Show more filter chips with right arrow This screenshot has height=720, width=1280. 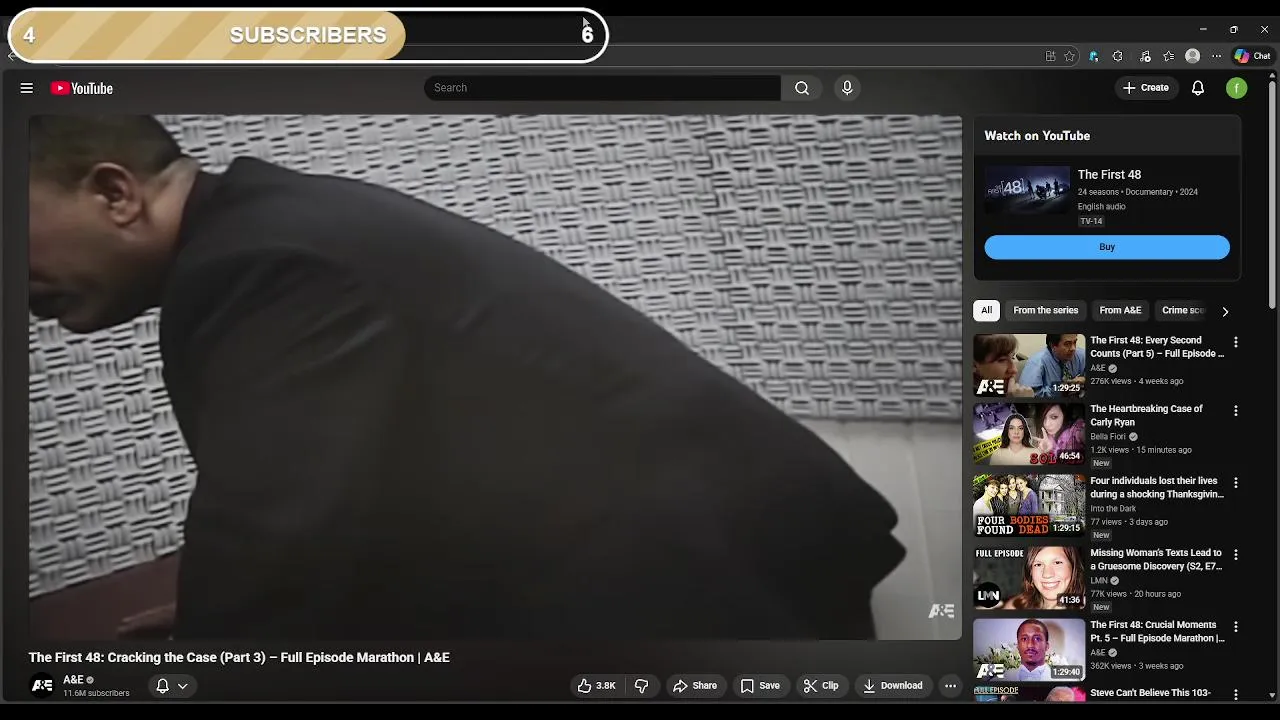click(x=1225, y=311)
